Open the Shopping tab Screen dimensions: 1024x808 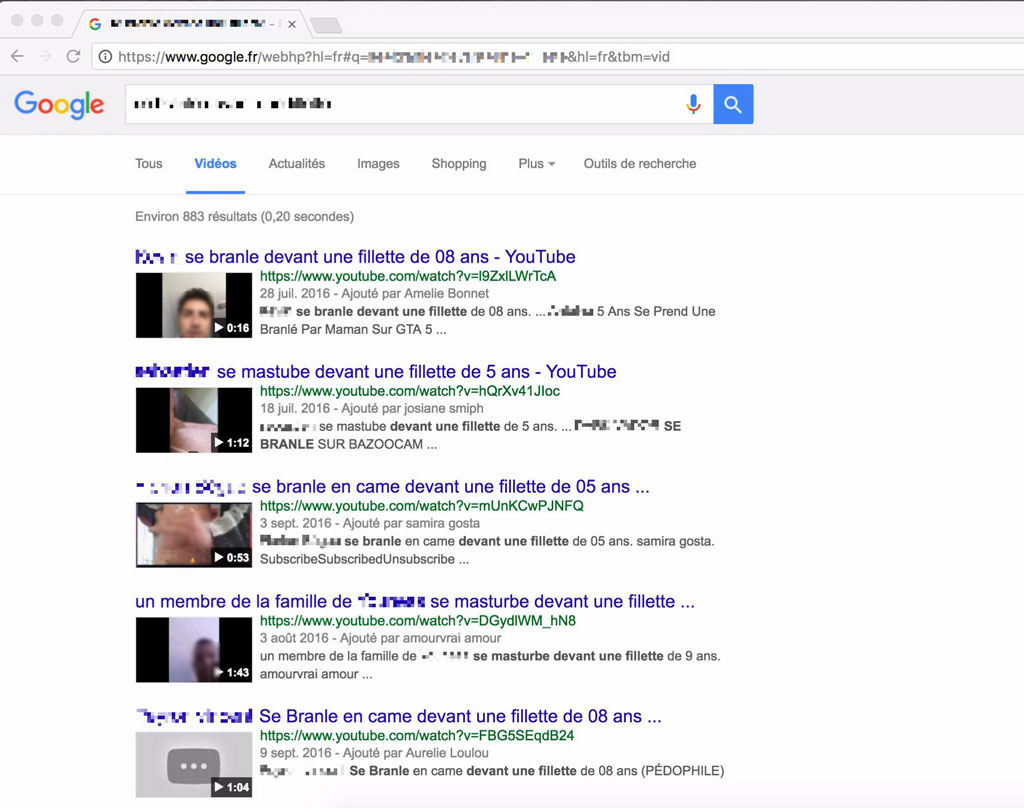458,164
